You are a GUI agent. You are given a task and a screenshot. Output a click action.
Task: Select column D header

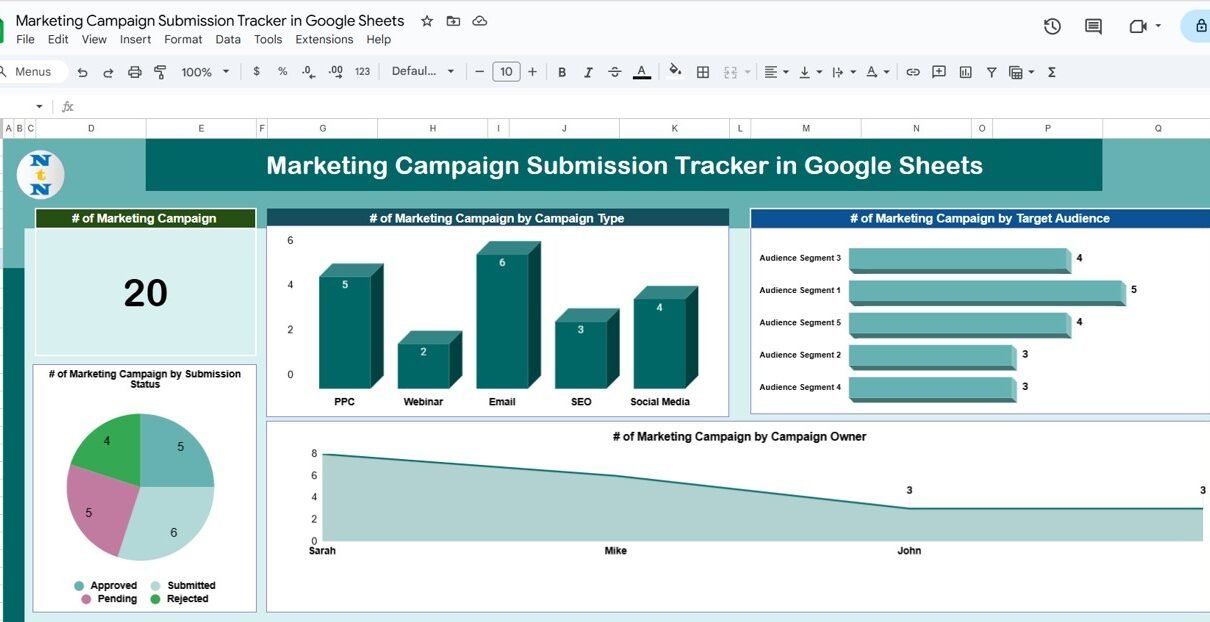tap(91, 128)
